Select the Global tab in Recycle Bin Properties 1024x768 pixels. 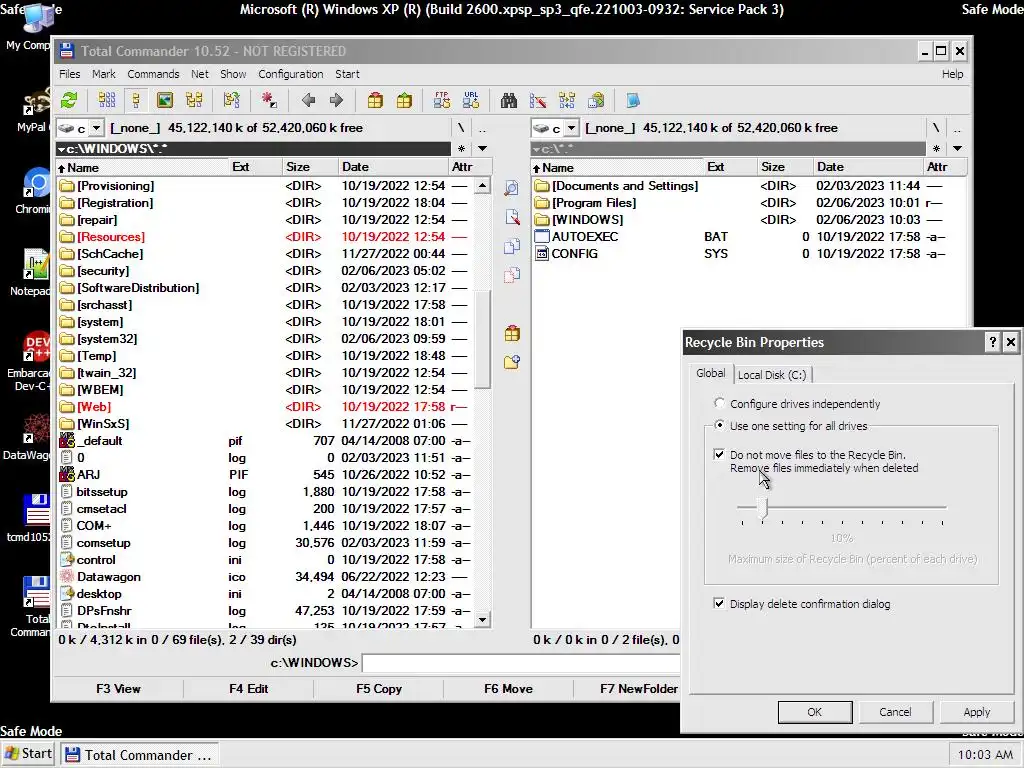[x=711, y=373]
